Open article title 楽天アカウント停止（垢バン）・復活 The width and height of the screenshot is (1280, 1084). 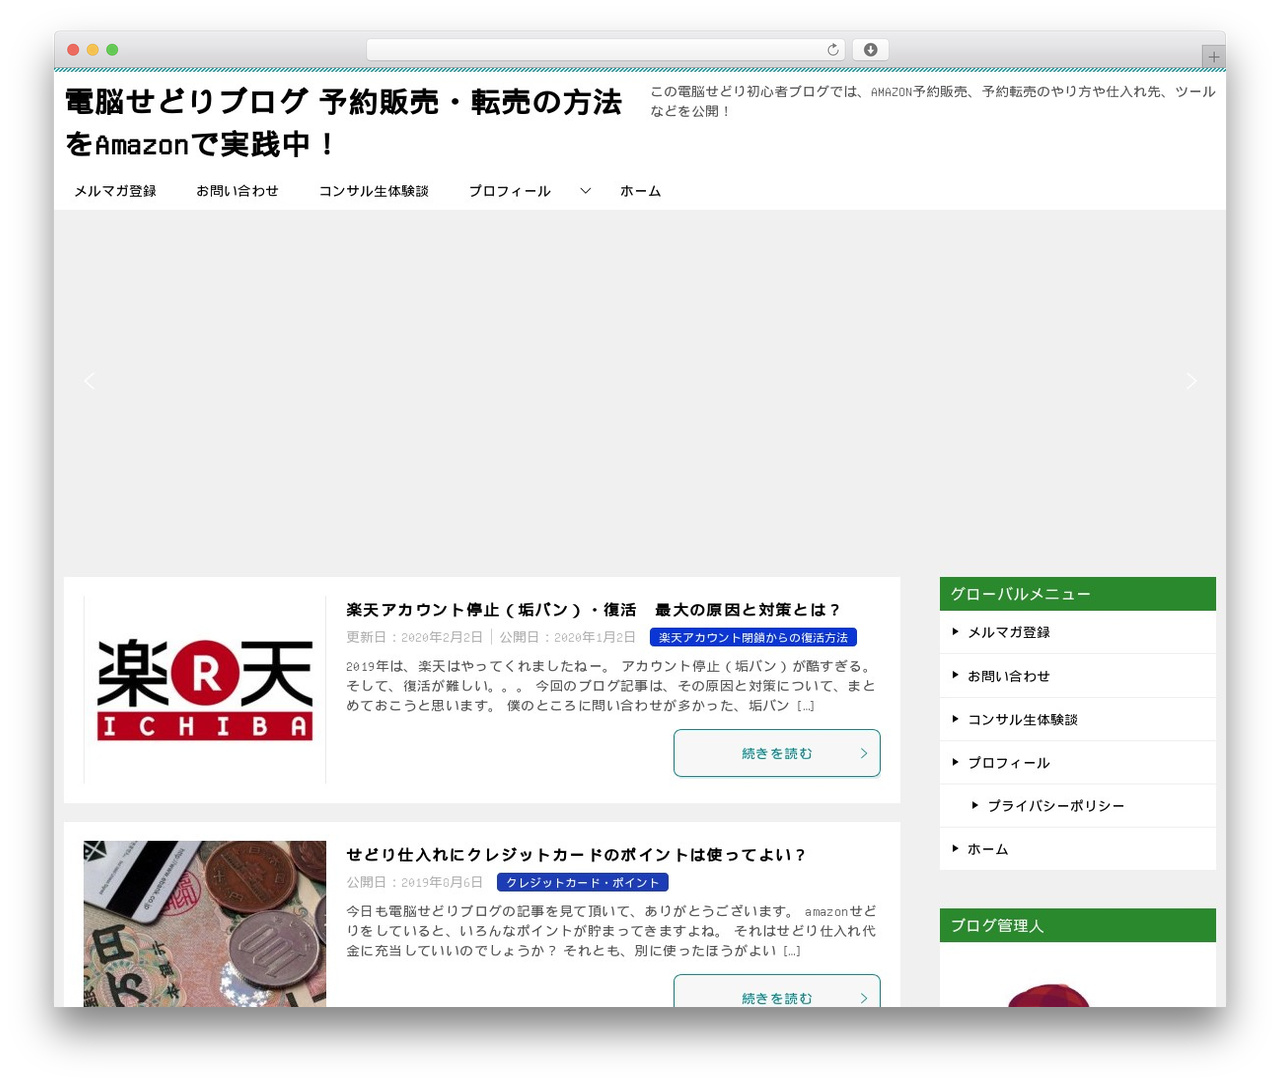[593, 610]
